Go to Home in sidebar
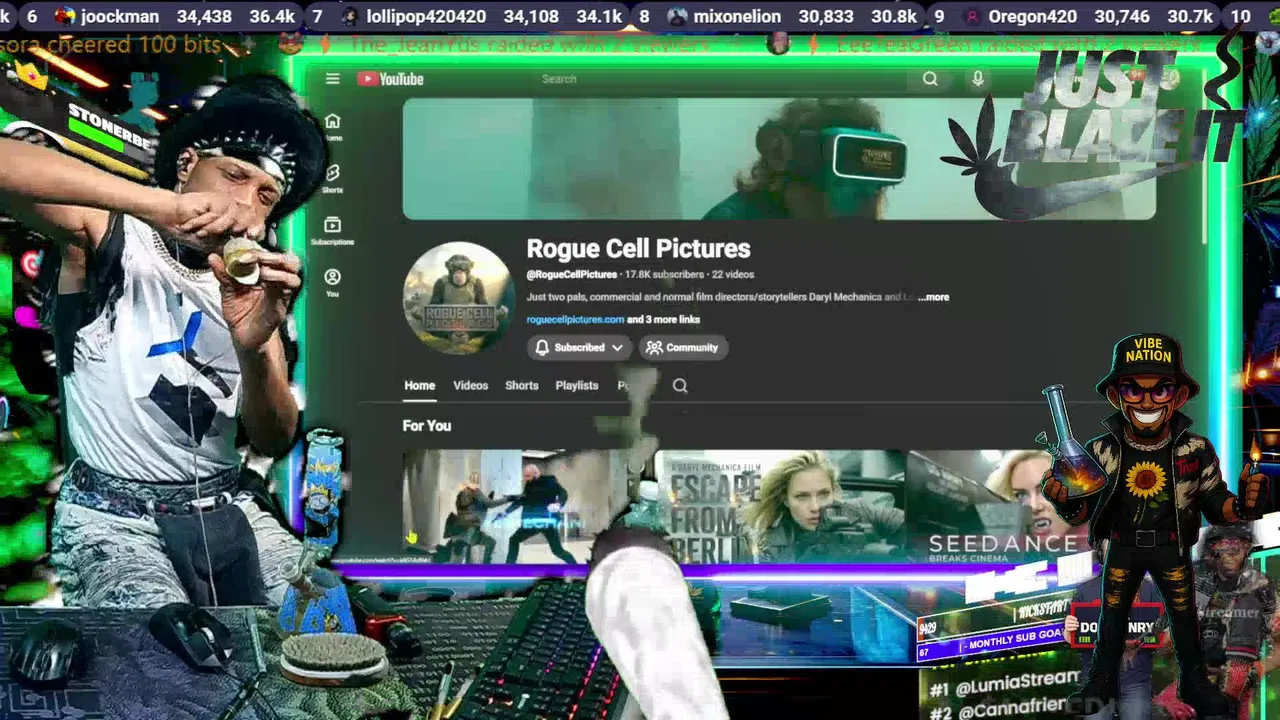 [332, 127]
